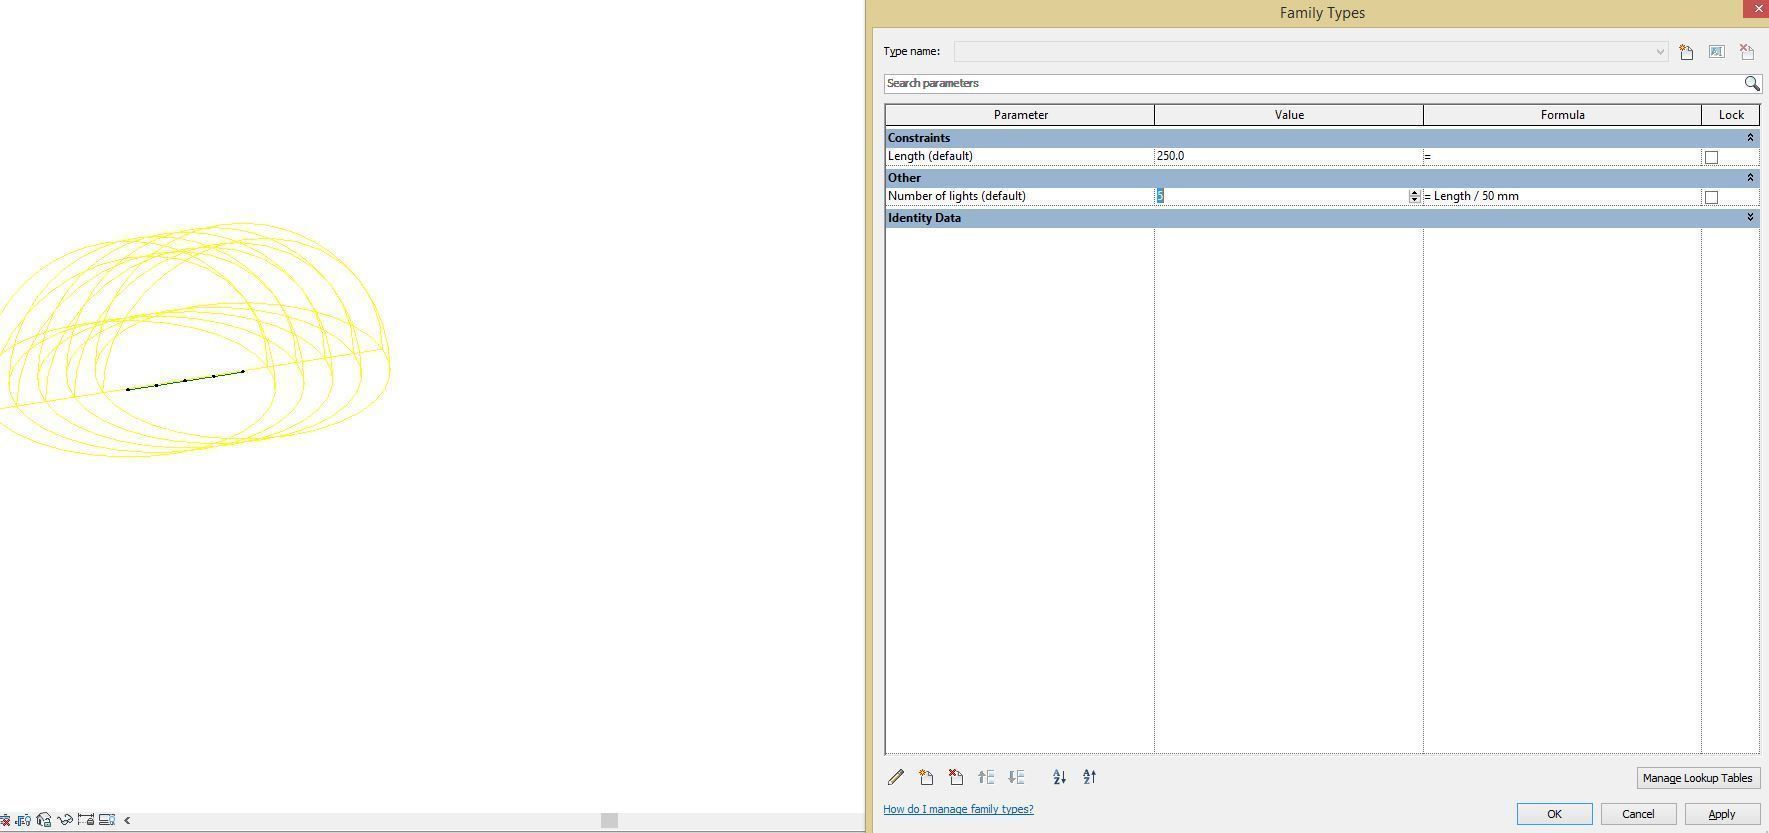Open the Type name dropdown
Image resolution: width=1769 pixels, height=833 pixels.
click(1660, 52)
